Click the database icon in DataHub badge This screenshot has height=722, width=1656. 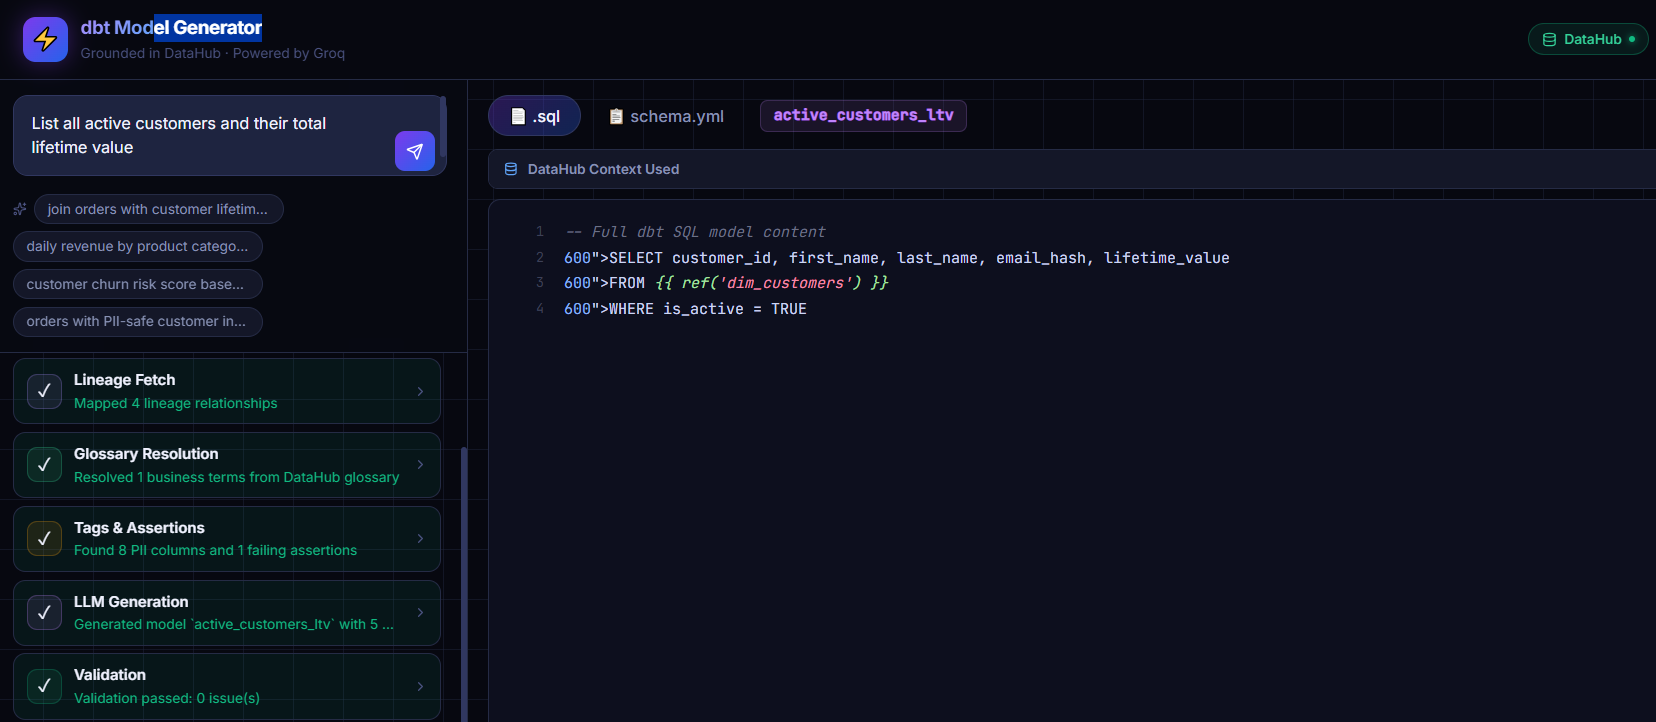[x=1549, y=39]
